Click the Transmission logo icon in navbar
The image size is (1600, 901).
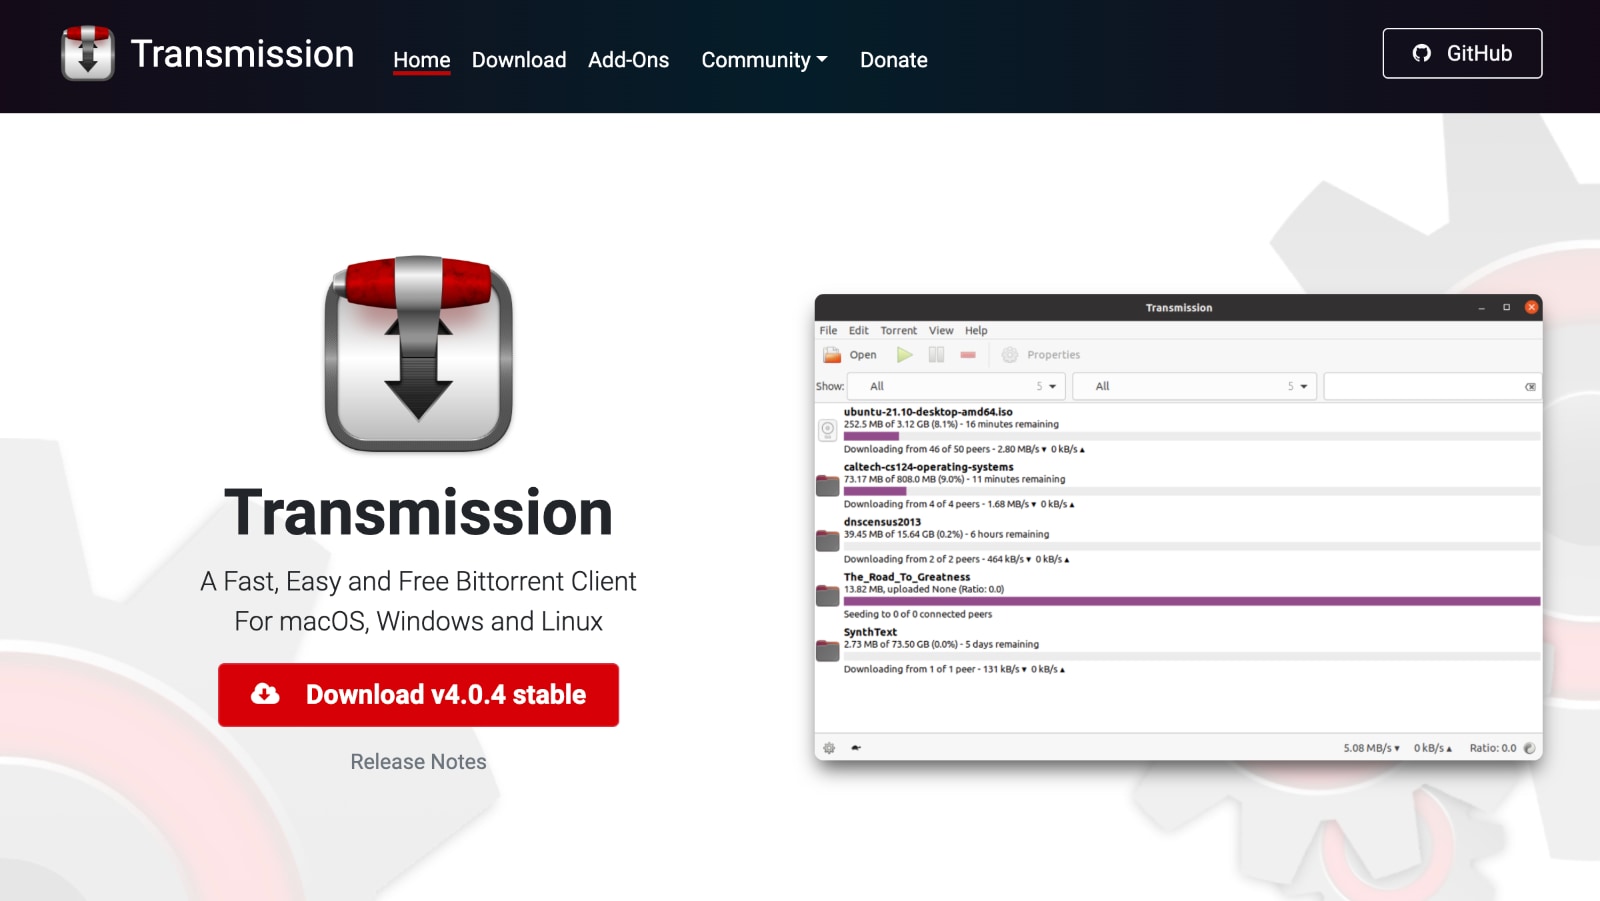tap(88, 53)
